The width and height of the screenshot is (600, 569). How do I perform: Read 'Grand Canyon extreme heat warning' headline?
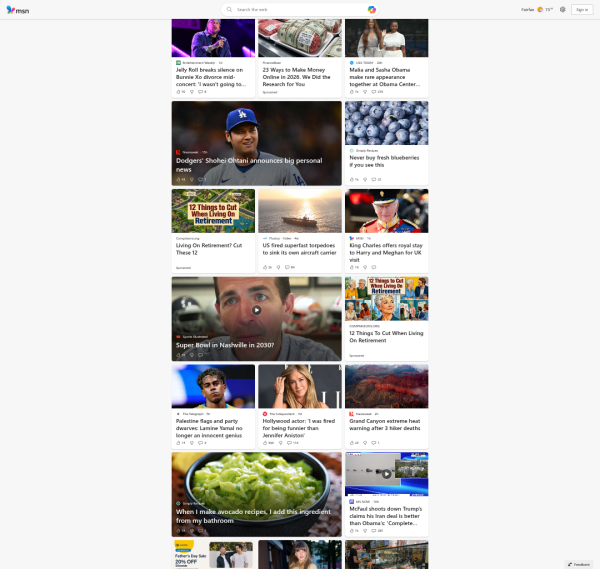385,424
